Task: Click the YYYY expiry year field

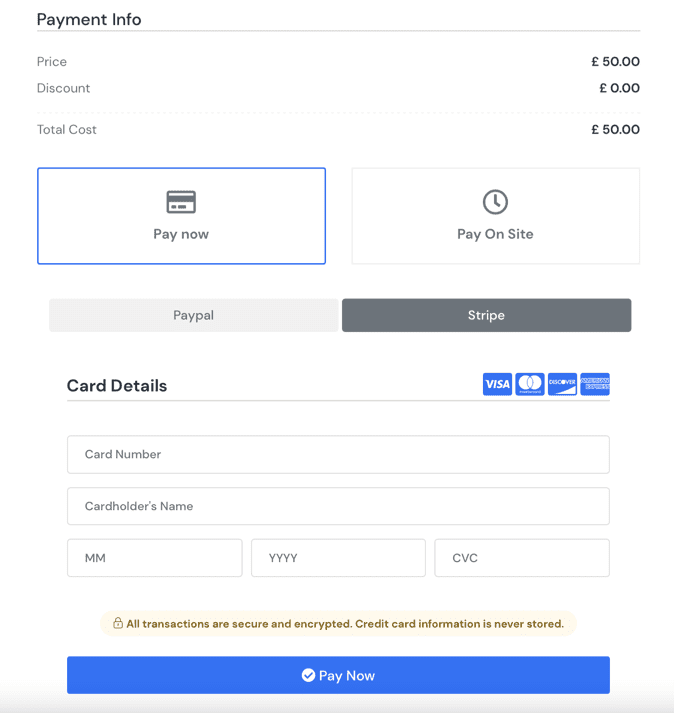Action: coord(338,558)
